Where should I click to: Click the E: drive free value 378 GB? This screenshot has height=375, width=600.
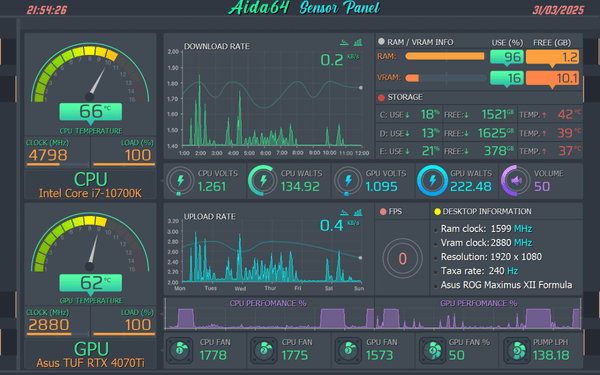(499, 151)
